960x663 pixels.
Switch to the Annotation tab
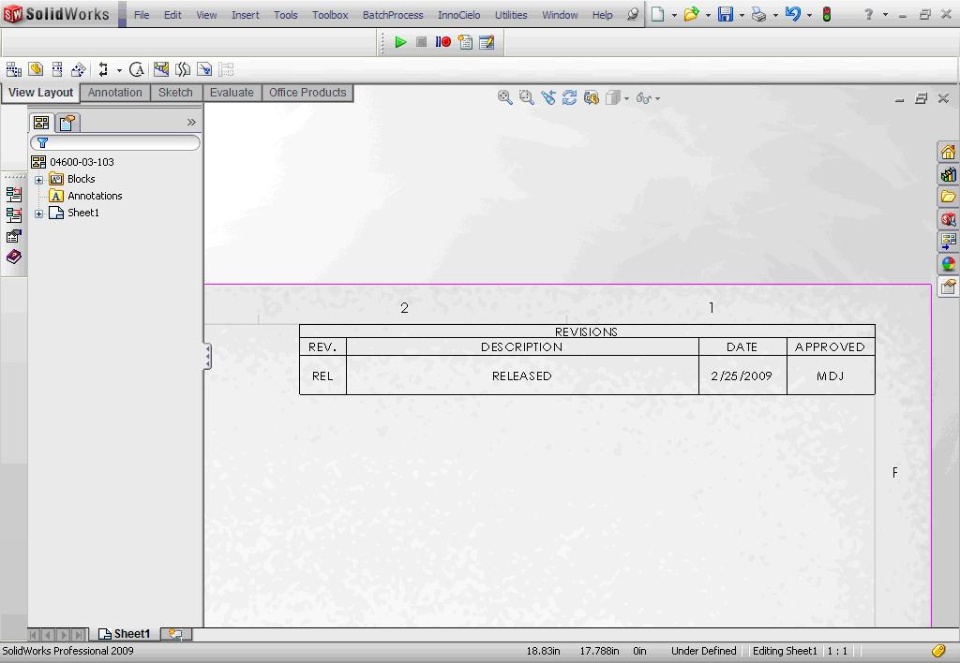pos(114,92)
